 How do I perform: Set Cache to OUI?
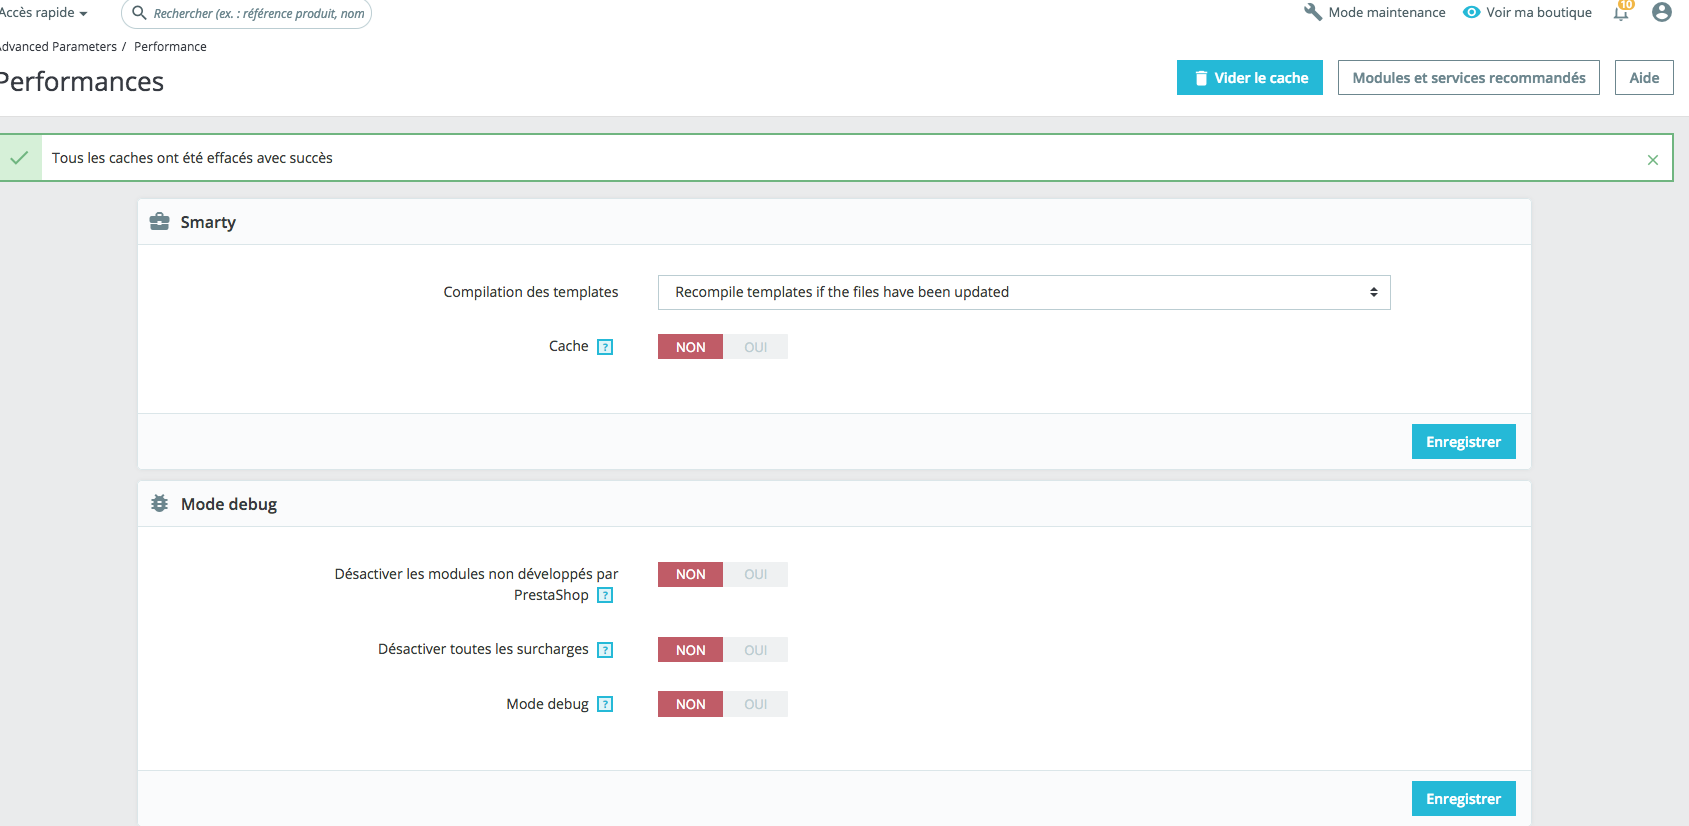[x=755, y=347]
